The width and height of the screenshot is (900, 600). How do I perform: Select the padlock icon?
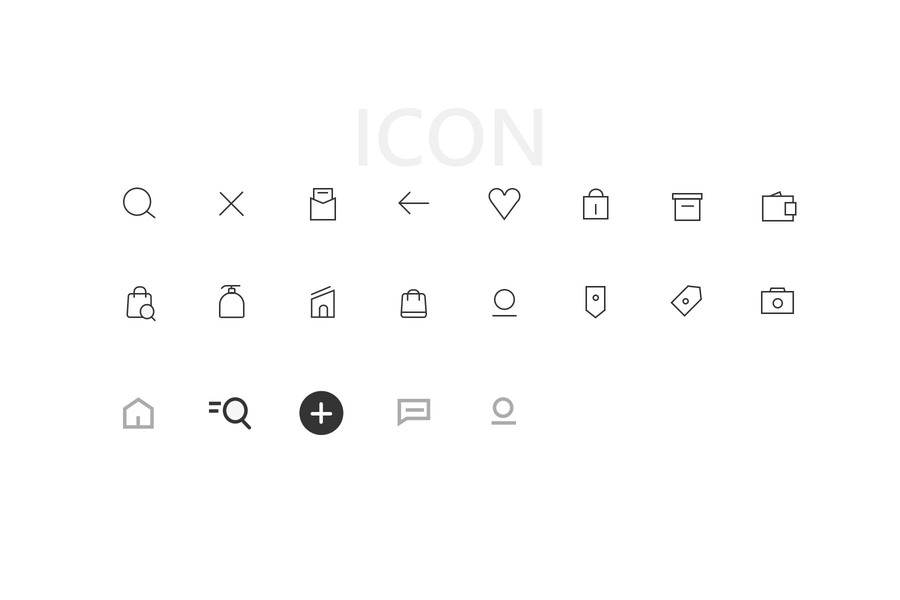coord(595,204)
